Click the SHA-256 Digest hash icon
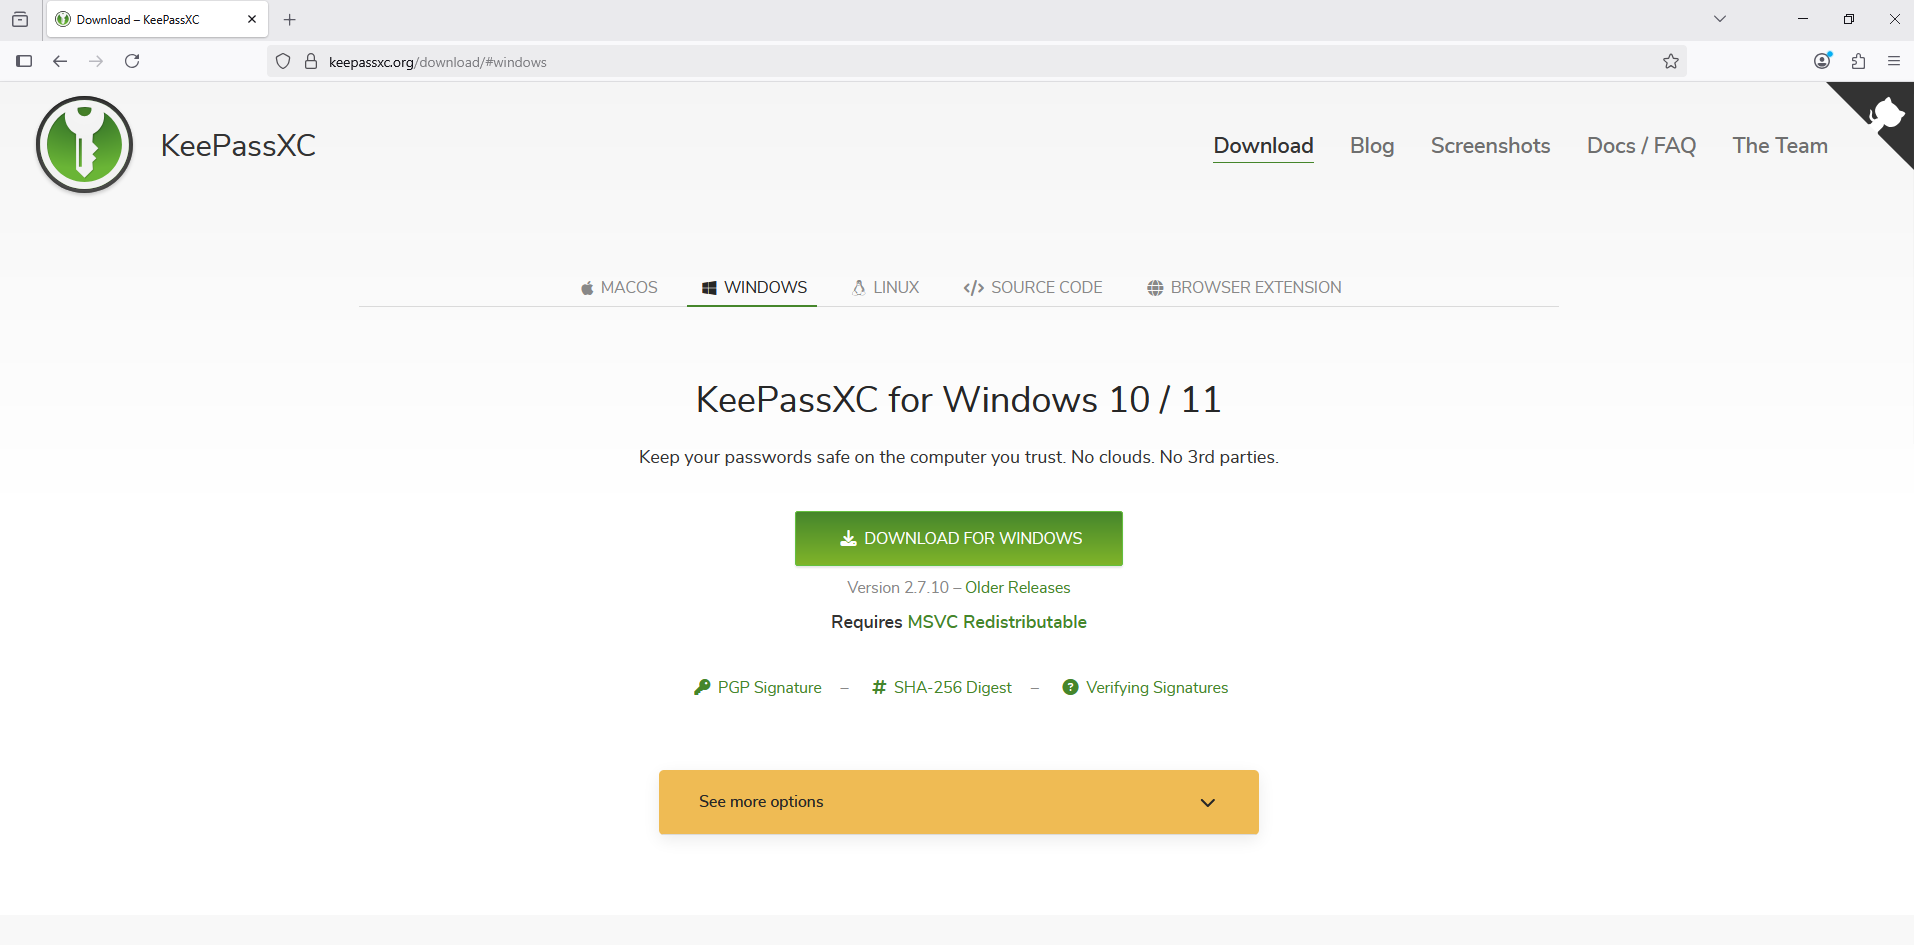This screenshot has width=1914, height=945. point(879,687)
